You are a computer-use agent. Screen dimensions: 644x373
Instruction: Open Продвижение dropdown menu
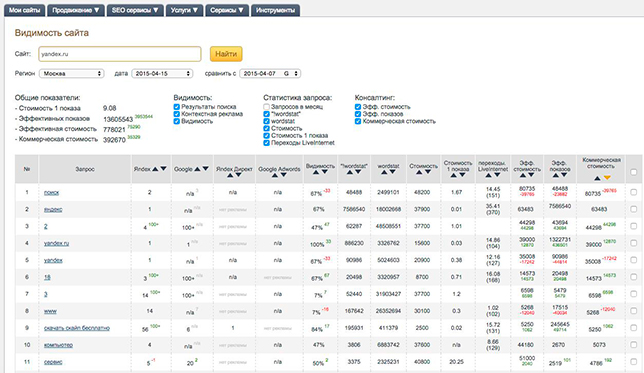click(x=76, y=10)
